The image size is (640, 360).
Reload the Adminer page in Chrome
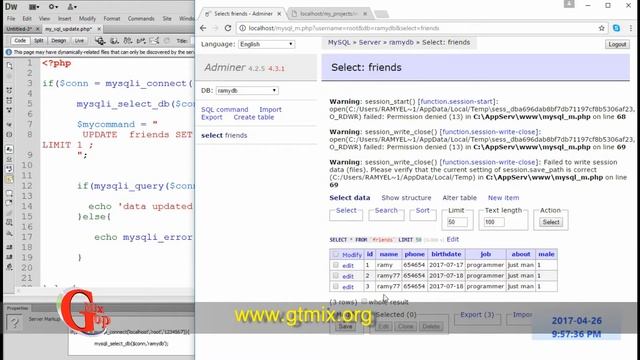coord(228,28)
